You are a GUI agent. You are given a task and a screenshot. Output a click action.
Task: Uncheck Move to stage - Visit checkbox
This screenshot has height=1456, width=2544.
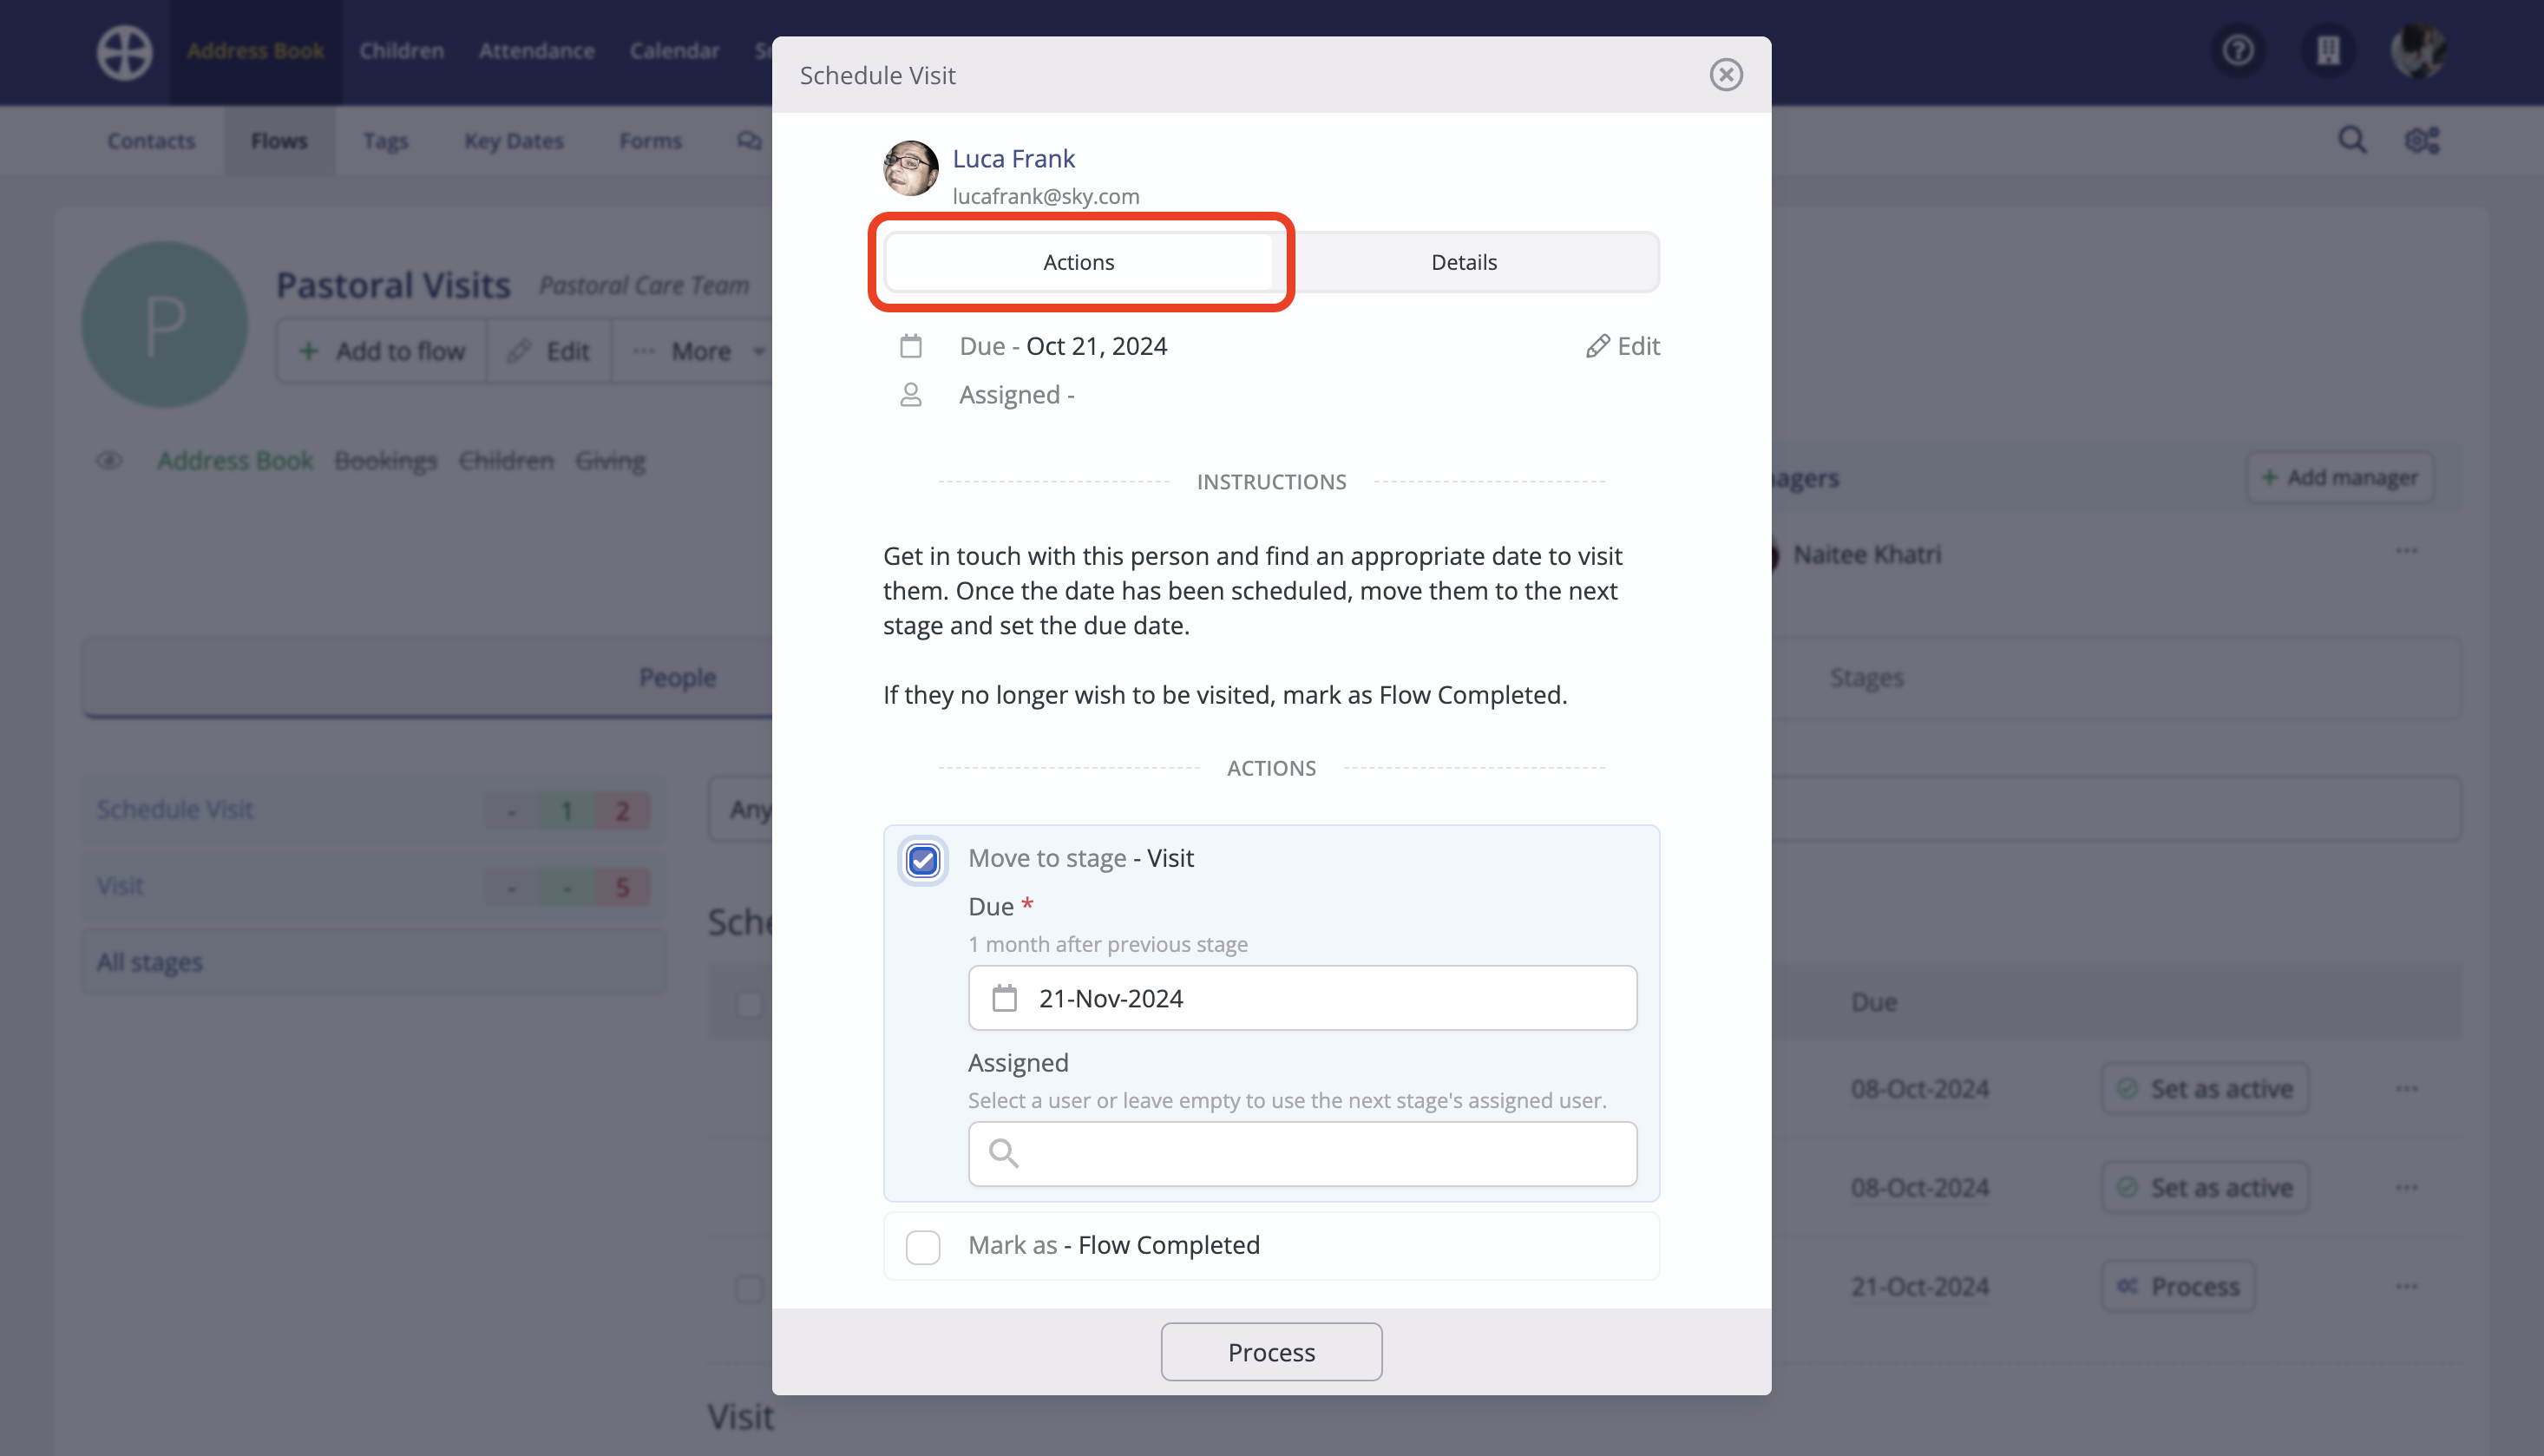pyautogui.click(x=922, y=860)
